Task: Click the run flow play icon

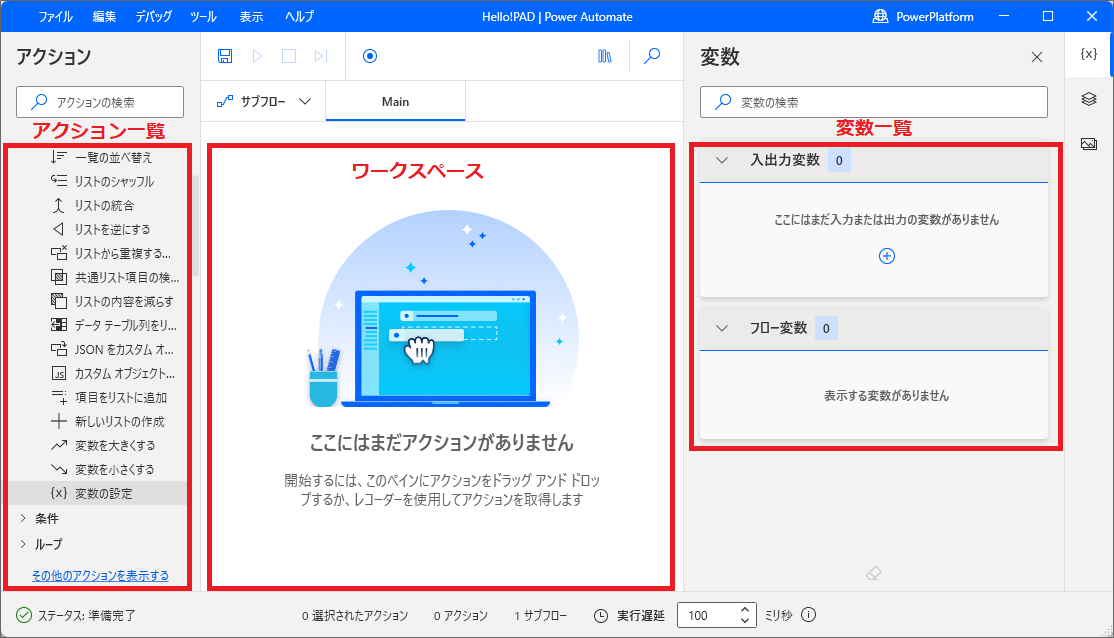Action: (256, 56)
